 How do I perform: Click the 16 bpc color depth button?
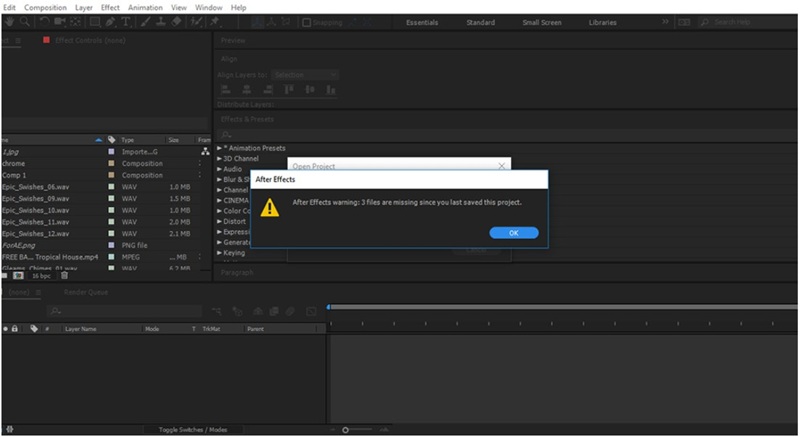coord(41,276)
